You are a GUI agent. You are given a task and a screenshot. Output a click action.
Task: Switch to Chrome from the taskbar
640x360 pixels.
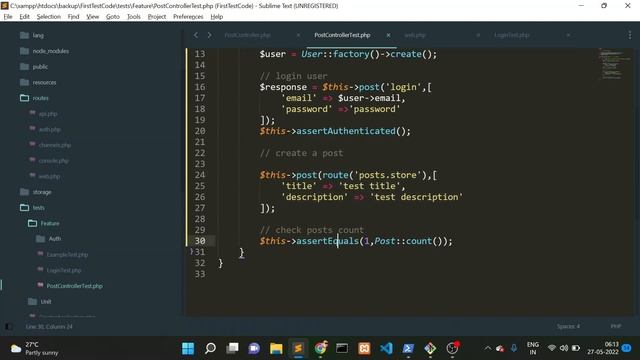pos(321,348)
